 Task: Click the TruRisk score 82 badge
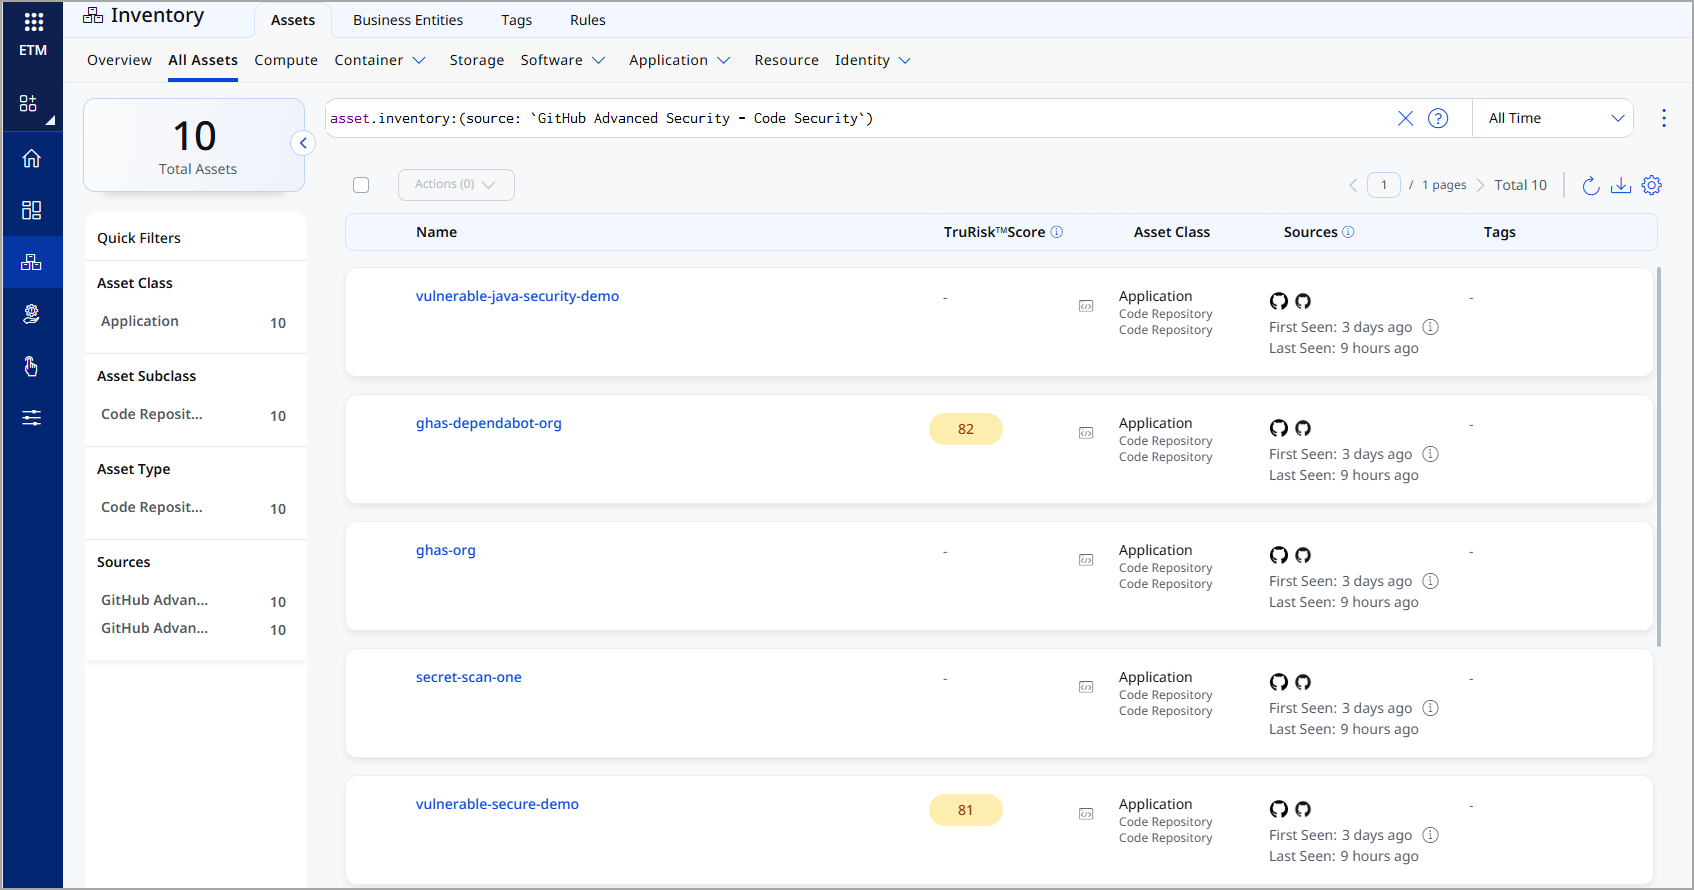[x=965, y=429]
